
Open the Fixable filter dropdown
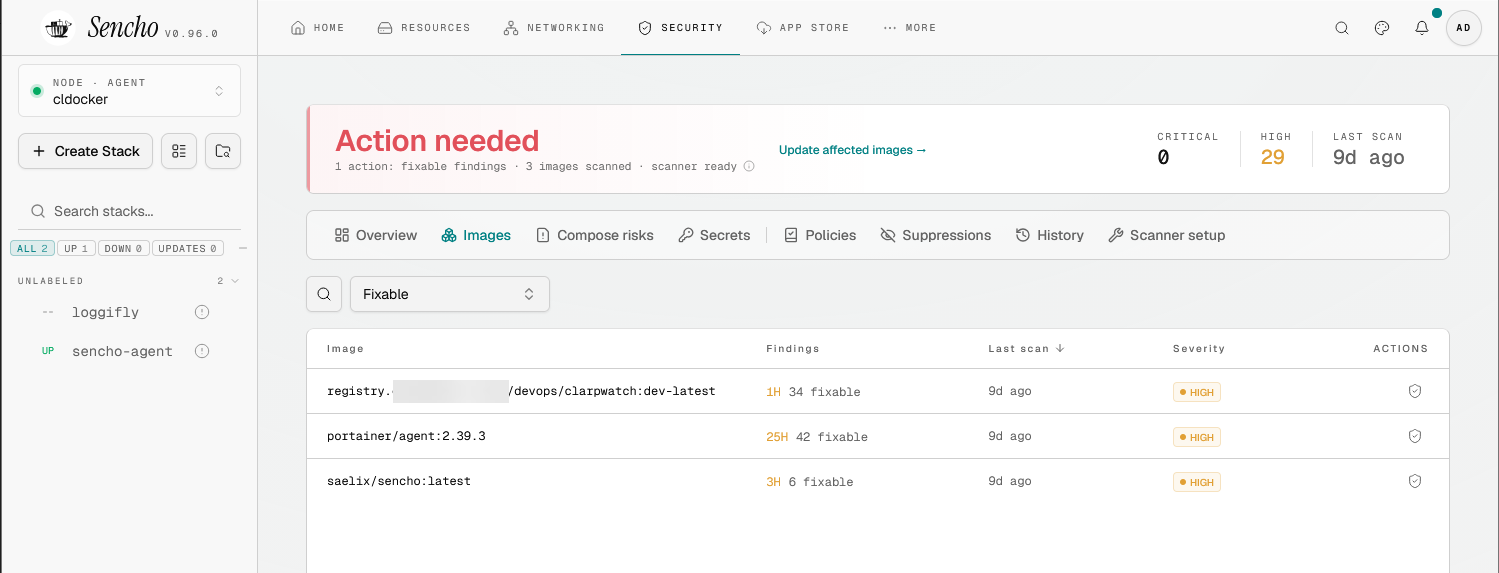[x=449, y=294]
